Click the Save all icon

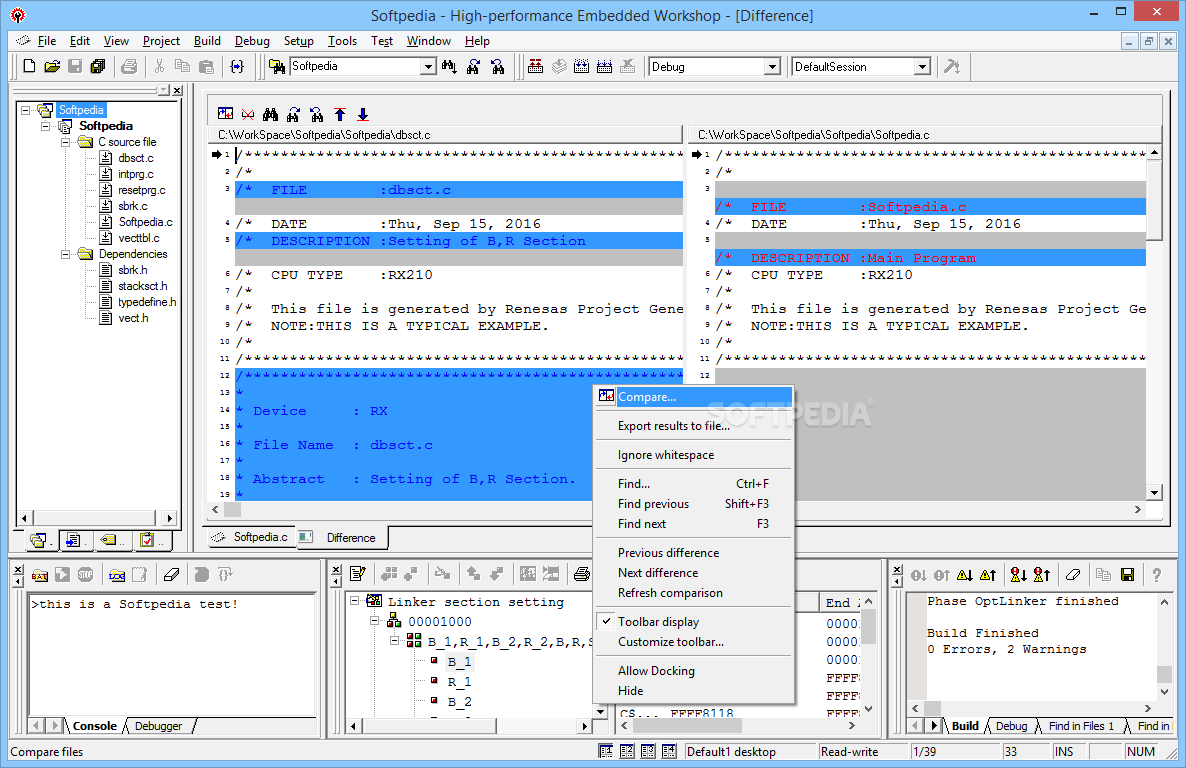tap(98, 67)
